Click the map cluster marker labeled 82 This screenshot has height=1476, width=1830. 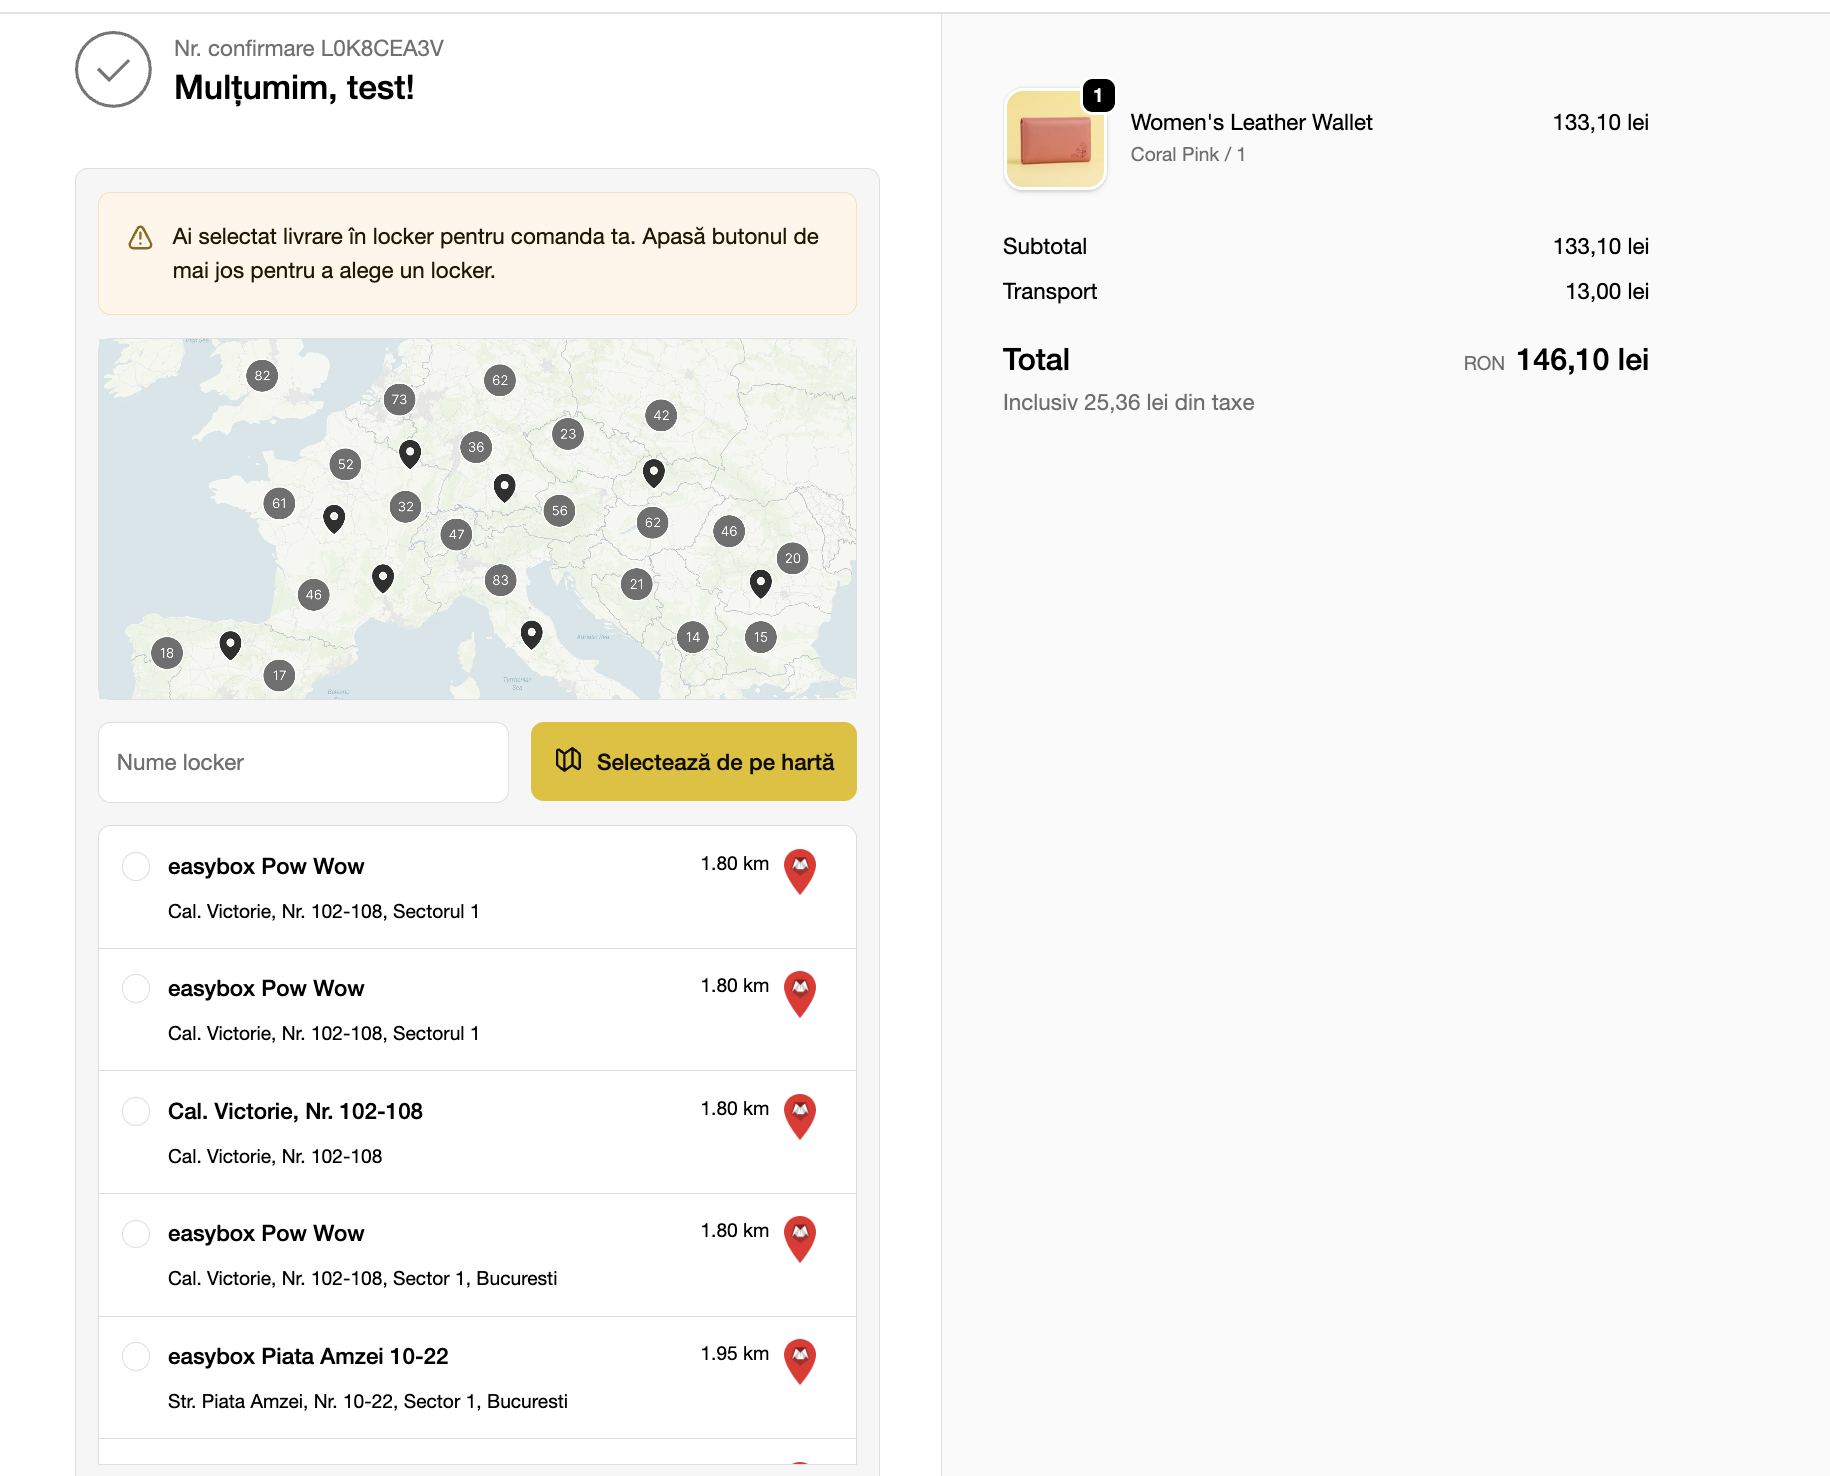(x=262, y=376)
